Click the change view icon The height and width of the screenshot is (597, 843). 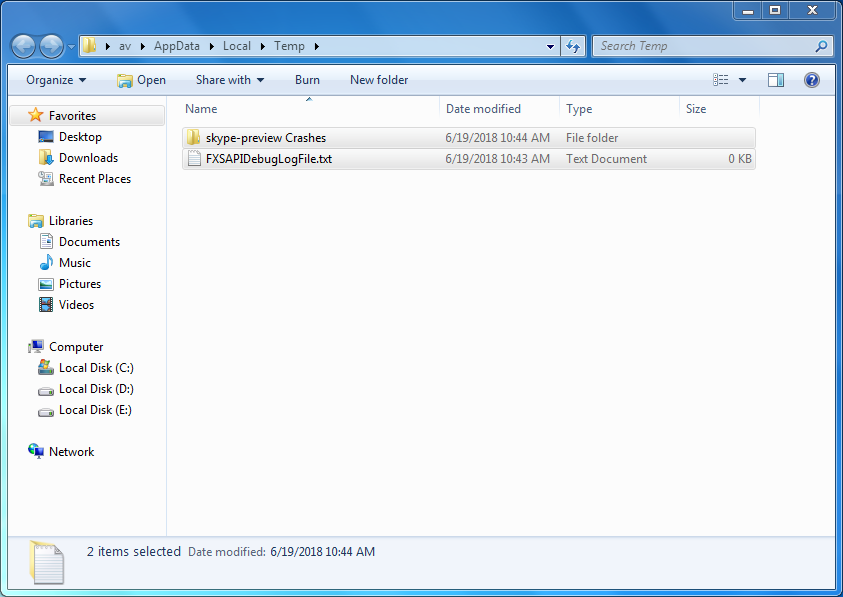click(721, 80)
